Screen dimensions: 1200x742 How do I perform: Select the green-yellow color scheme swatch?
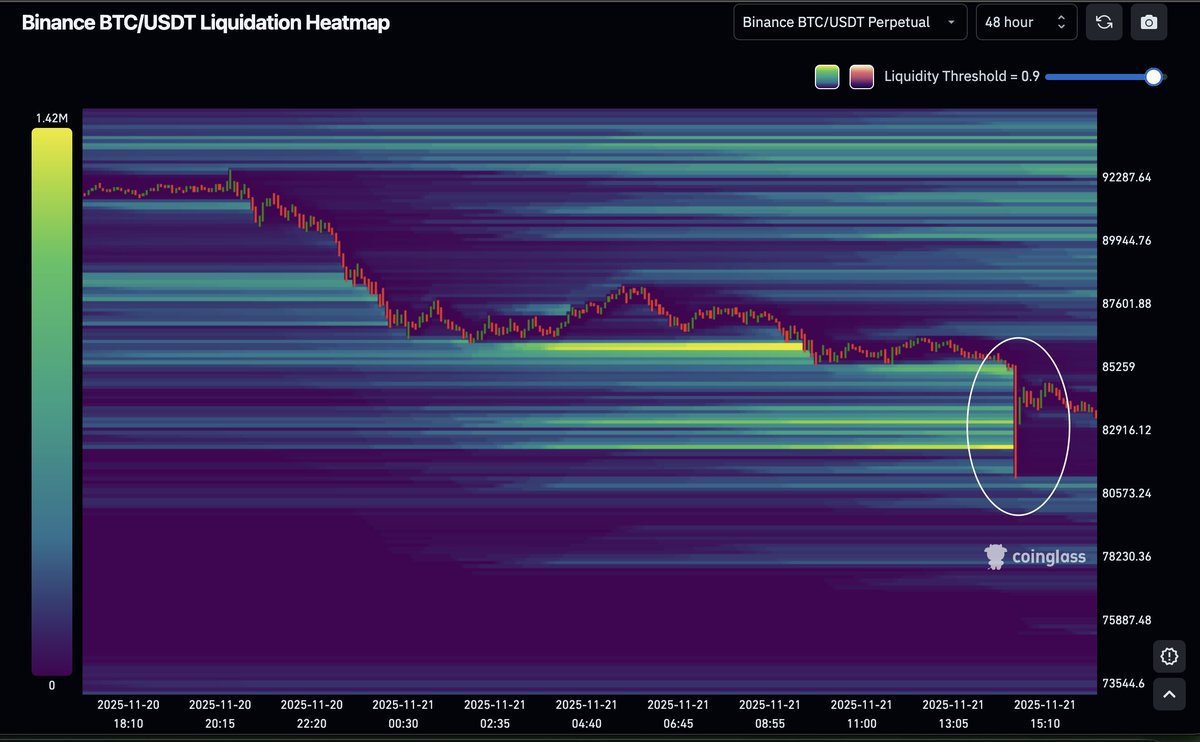click(827, 77)
